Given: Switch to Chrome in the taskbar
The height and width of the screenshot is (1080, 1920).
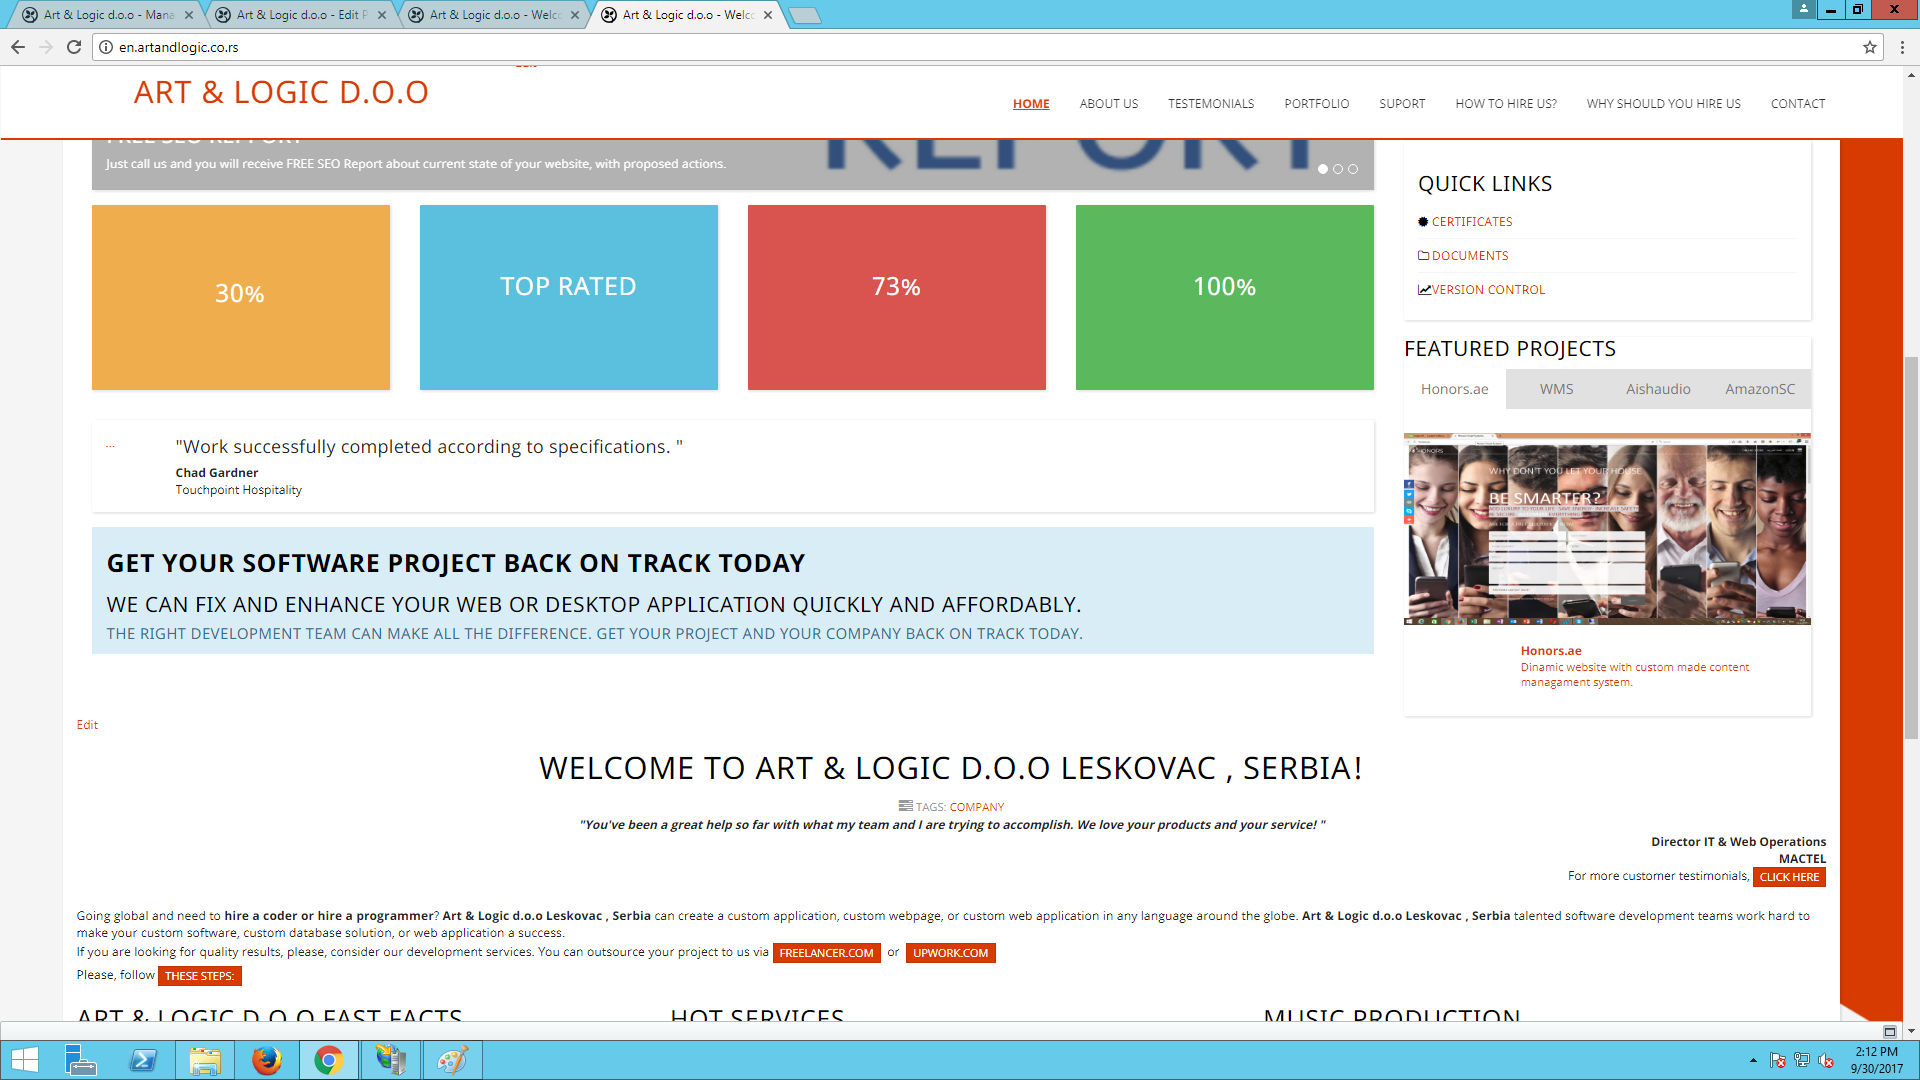Looking at the screenshot, I should point(329,1060).
